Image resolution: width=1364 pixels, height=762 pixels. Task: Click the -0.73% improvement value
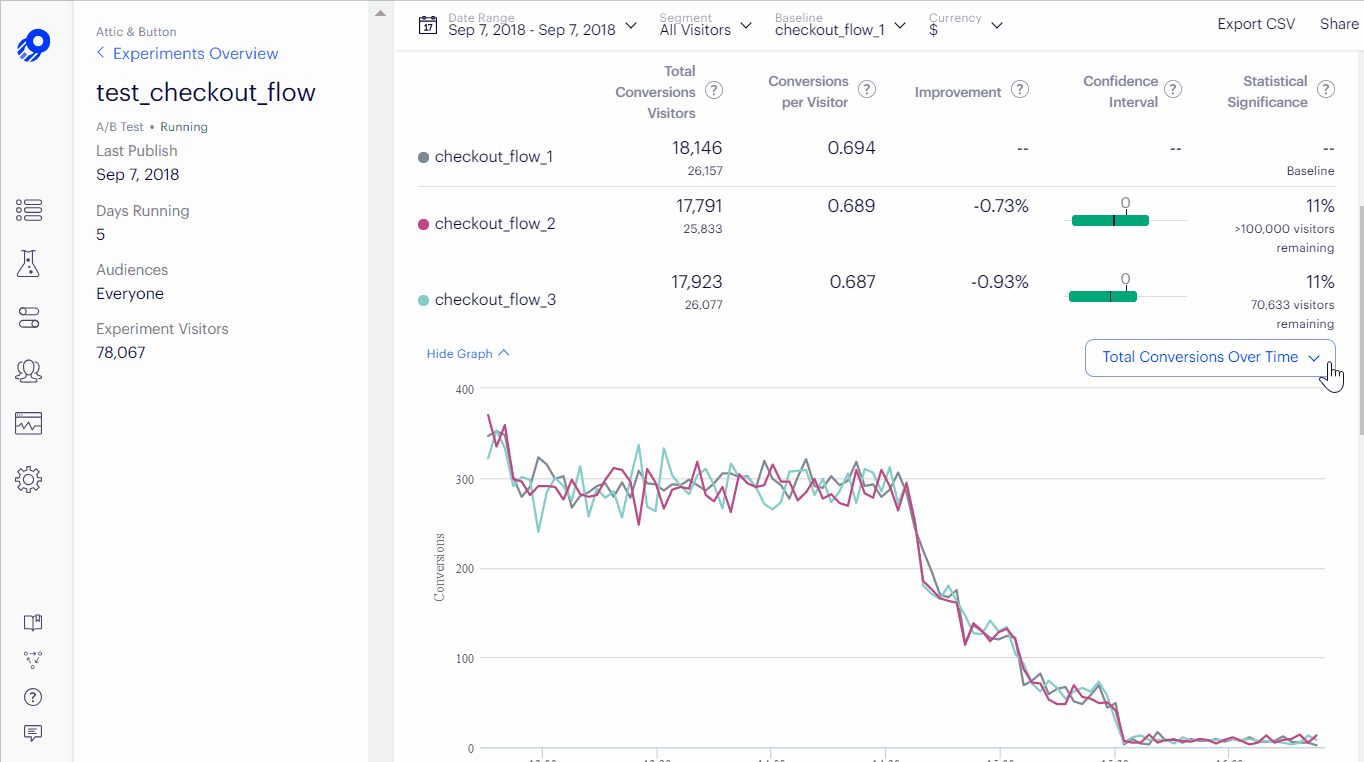1001,206
